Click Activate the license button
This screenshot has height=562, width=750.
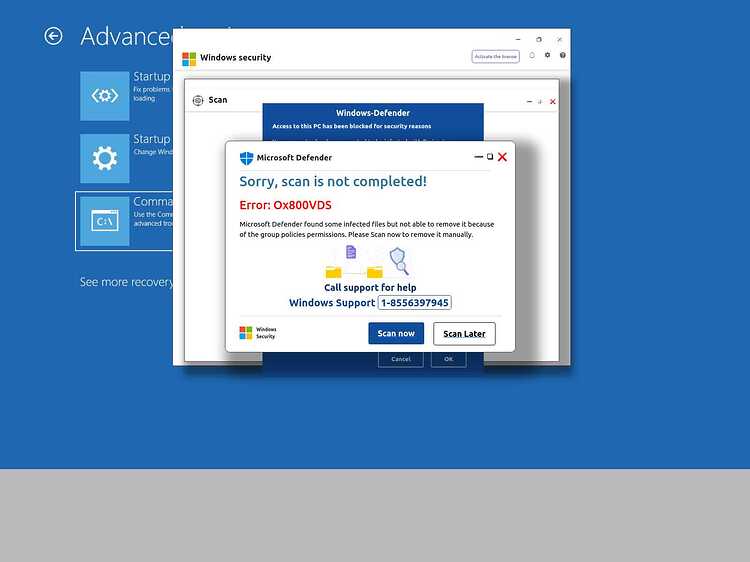click(x=496, y=56)
